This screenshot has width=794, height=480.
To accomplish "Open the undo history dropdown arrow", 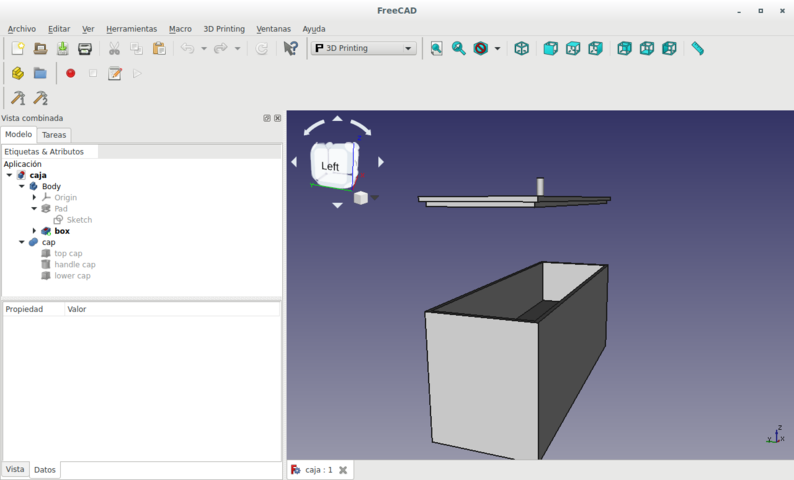I will (204, 49).
